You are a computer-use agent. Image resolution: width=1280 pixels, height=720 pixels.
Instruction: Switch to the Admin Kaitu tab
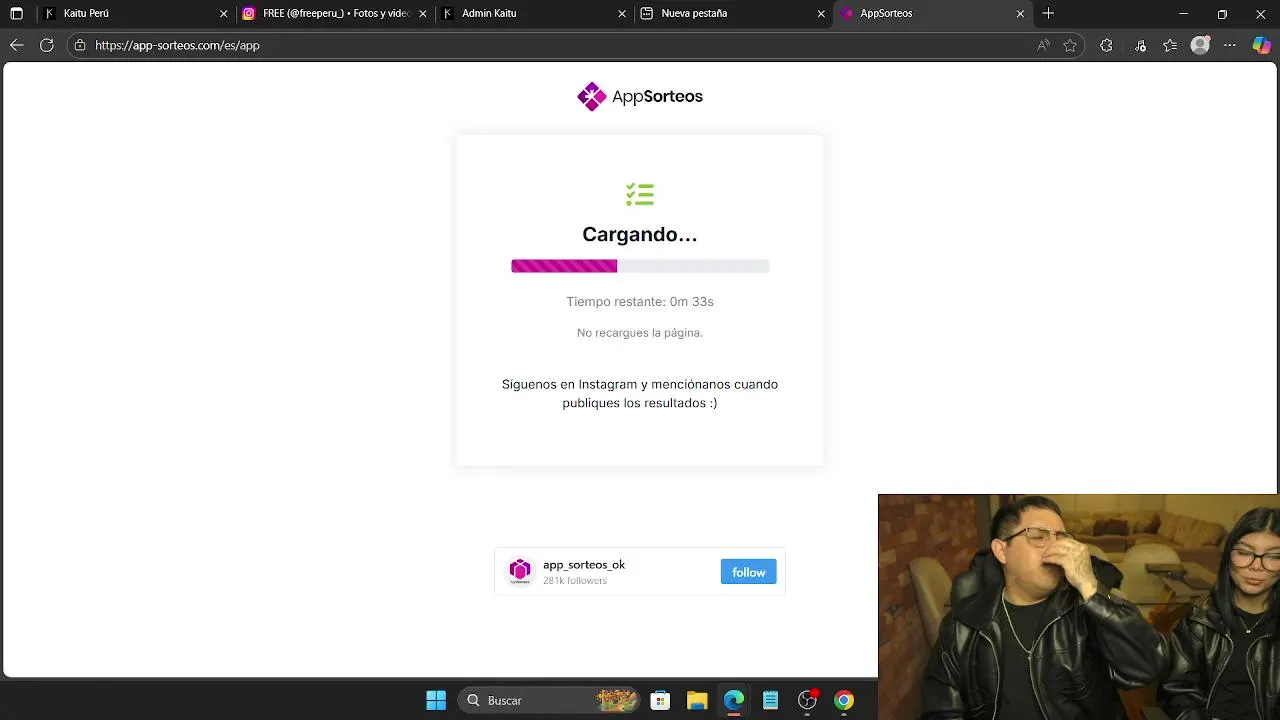point(535,14)
